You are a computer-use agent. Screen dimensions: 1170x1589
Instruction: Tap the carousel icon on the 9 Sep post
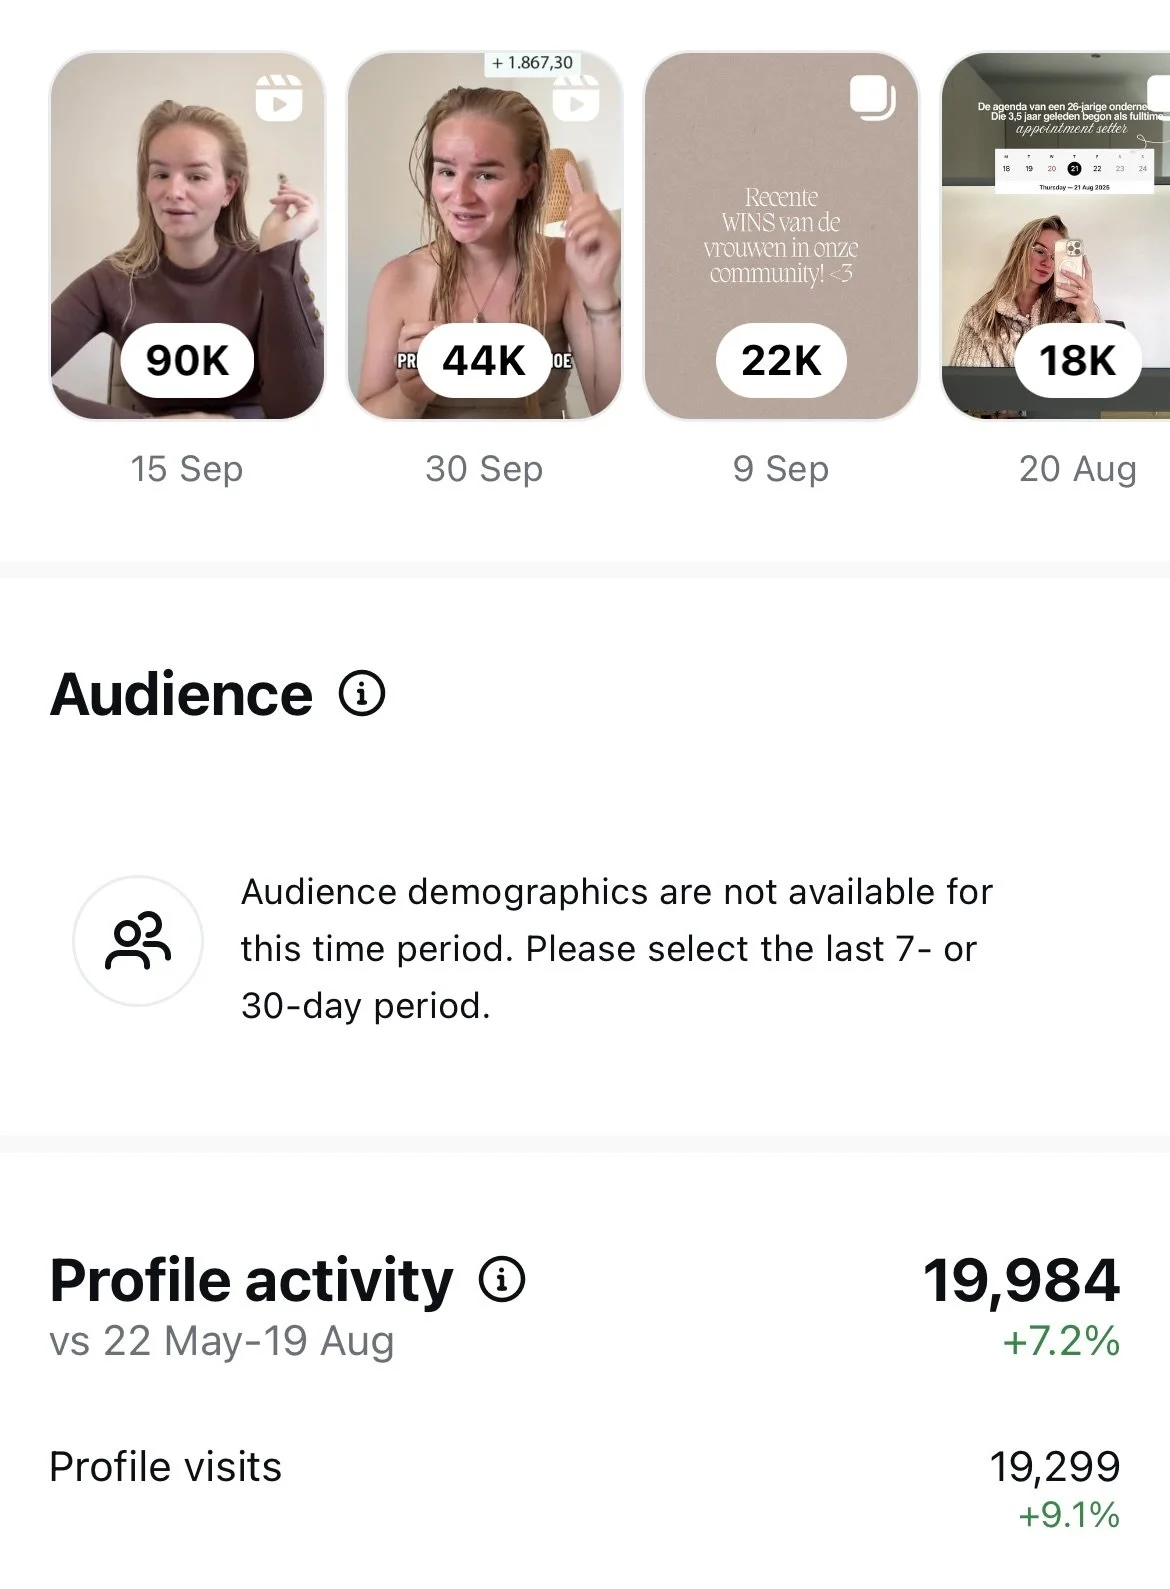[872, 98]
